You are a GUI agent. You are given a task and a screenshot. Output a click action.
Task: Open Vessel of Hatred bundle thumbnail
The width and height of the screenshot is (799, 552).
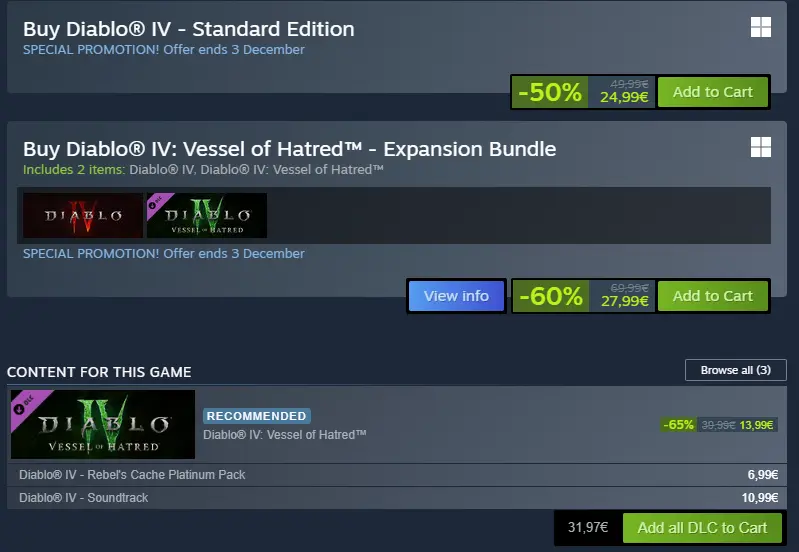tap(207, 215)
